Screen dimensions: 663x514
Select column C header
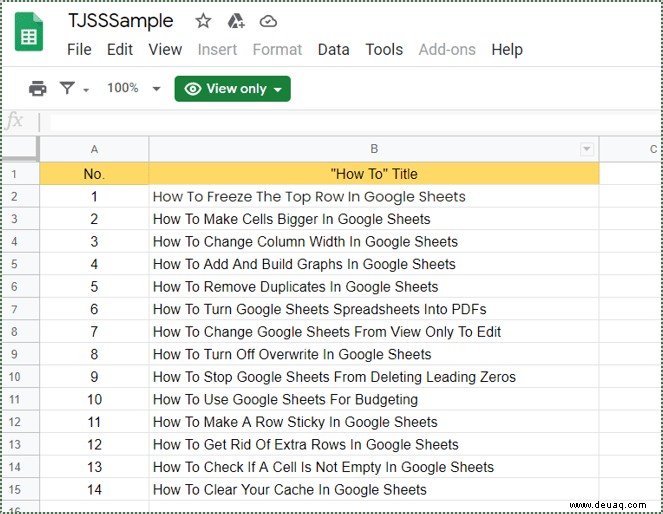[x=630, y=149]
